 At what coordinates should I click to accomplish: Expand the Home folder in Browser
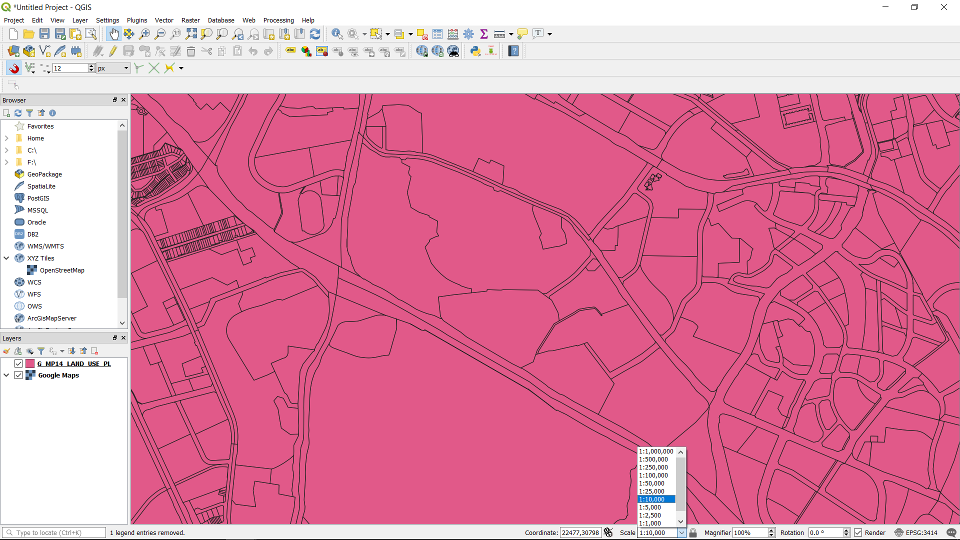point(7,138)
